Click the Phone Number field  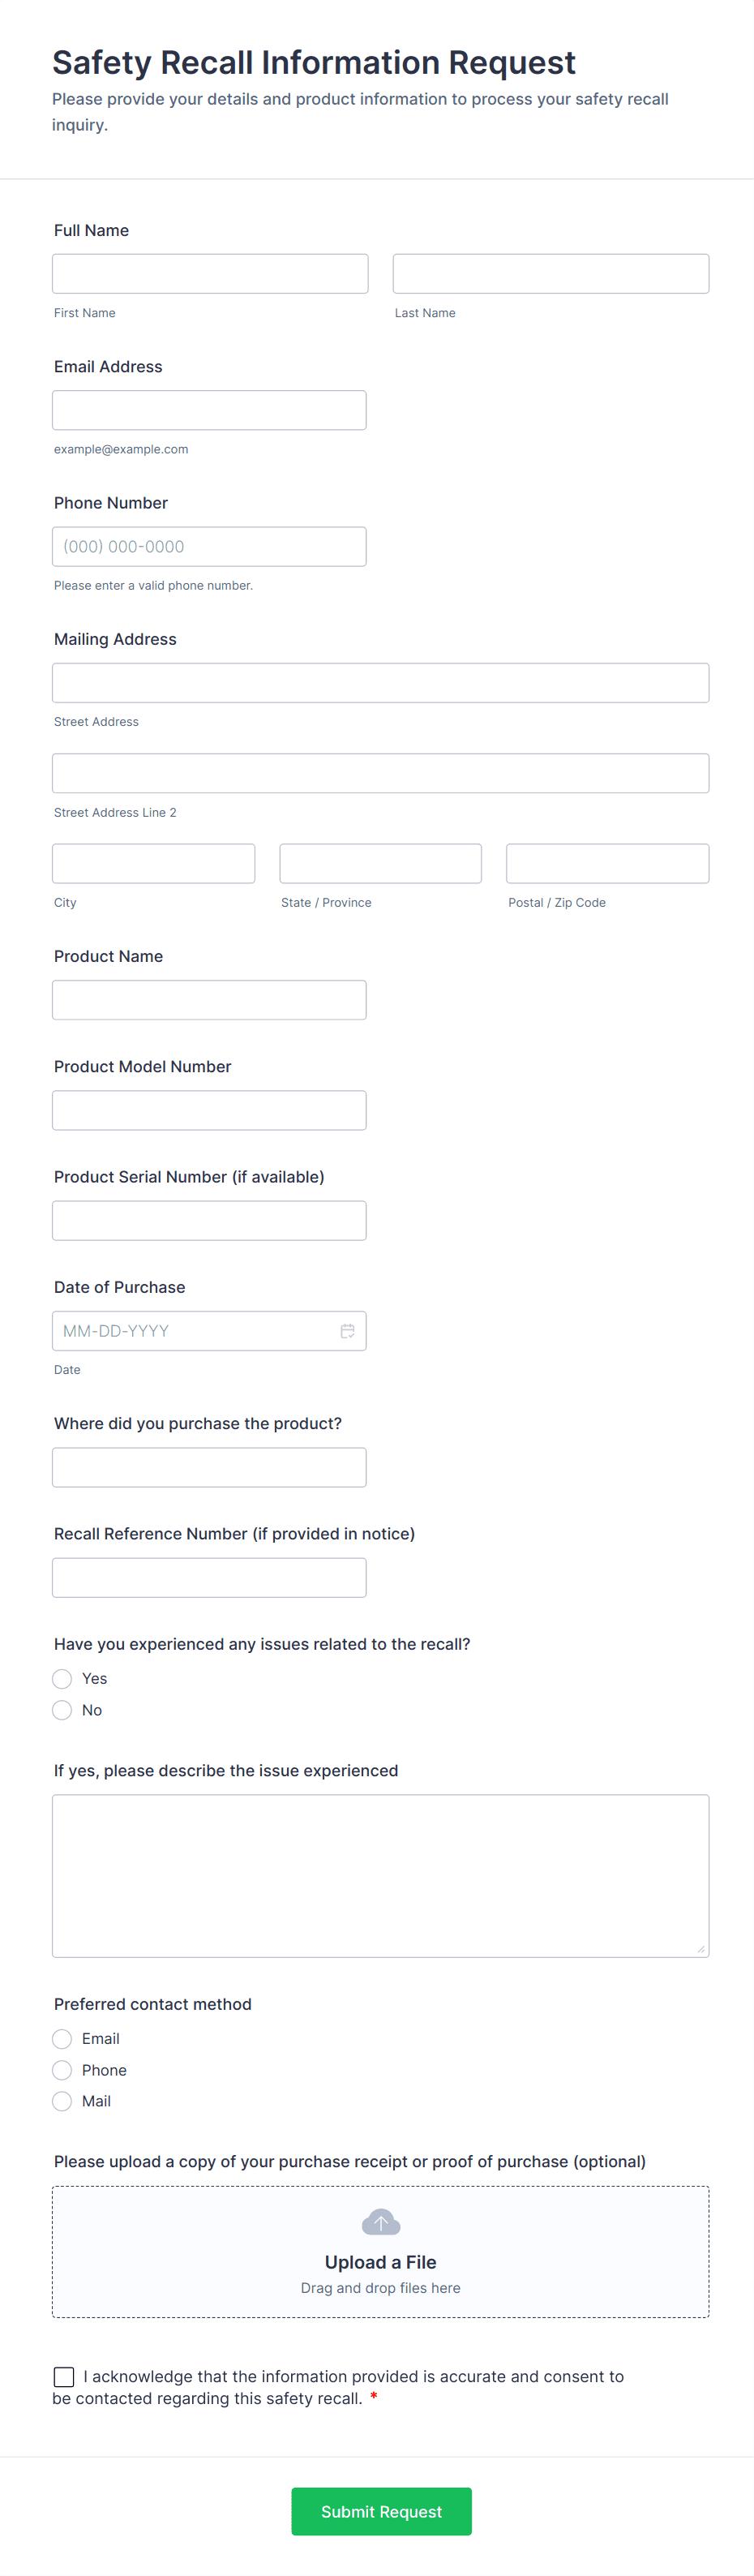pos(209,546)
